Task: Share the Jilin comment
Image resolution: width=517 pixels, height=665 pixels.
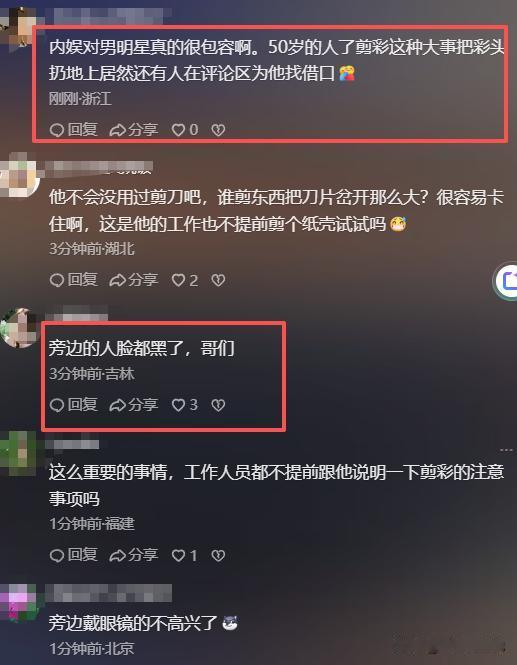Action: tap(134, 405)
